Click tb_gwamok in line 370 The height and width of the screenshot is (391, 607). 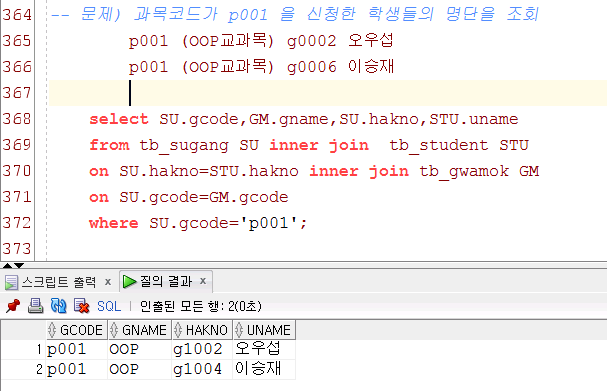point(464,171)
